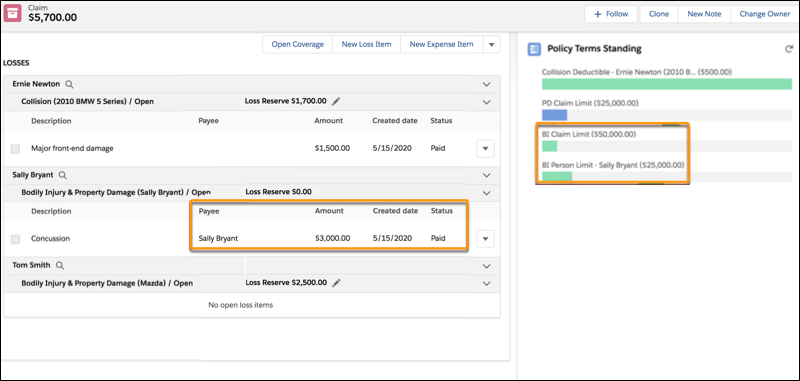Collapse the Collision (2010 BMW 5 Series) coverage
Image resolution: width=800 pixels, height=381 pixels.
[x=486, y=102]
